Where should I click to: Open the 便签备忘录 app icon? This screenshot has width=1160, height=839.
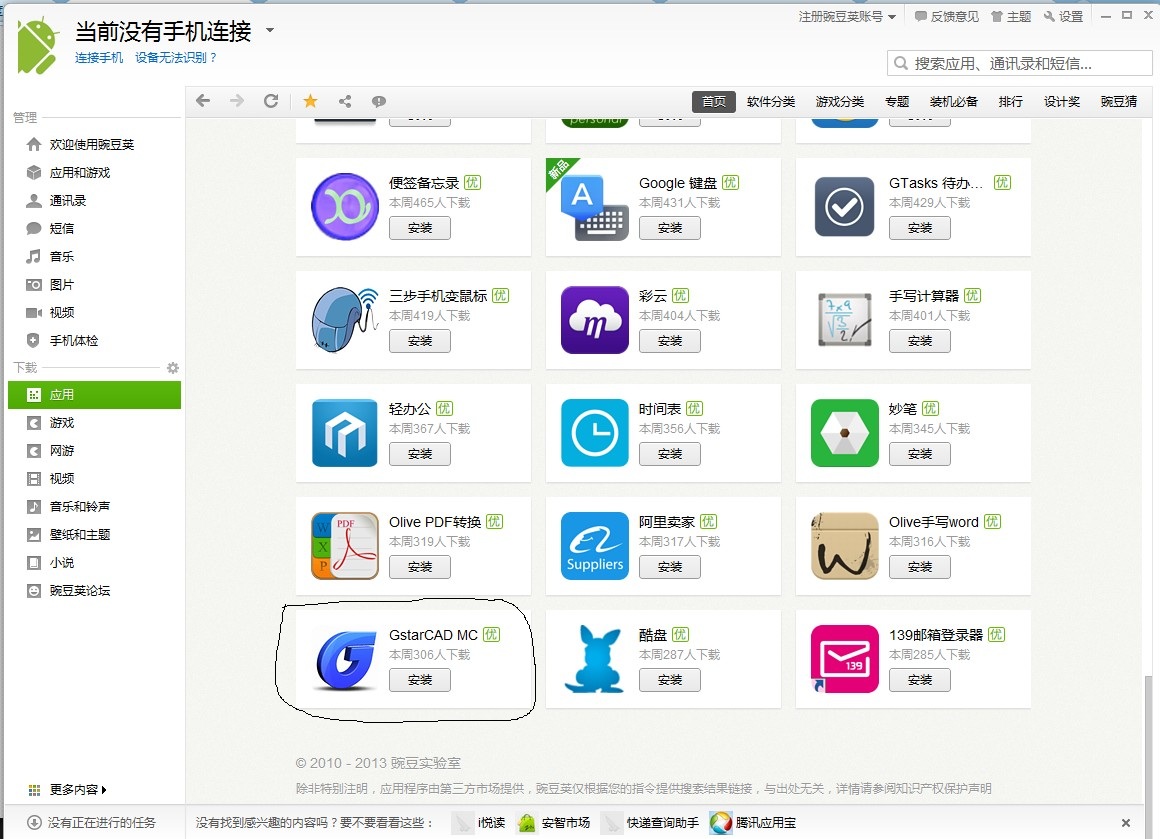(345, 206)
